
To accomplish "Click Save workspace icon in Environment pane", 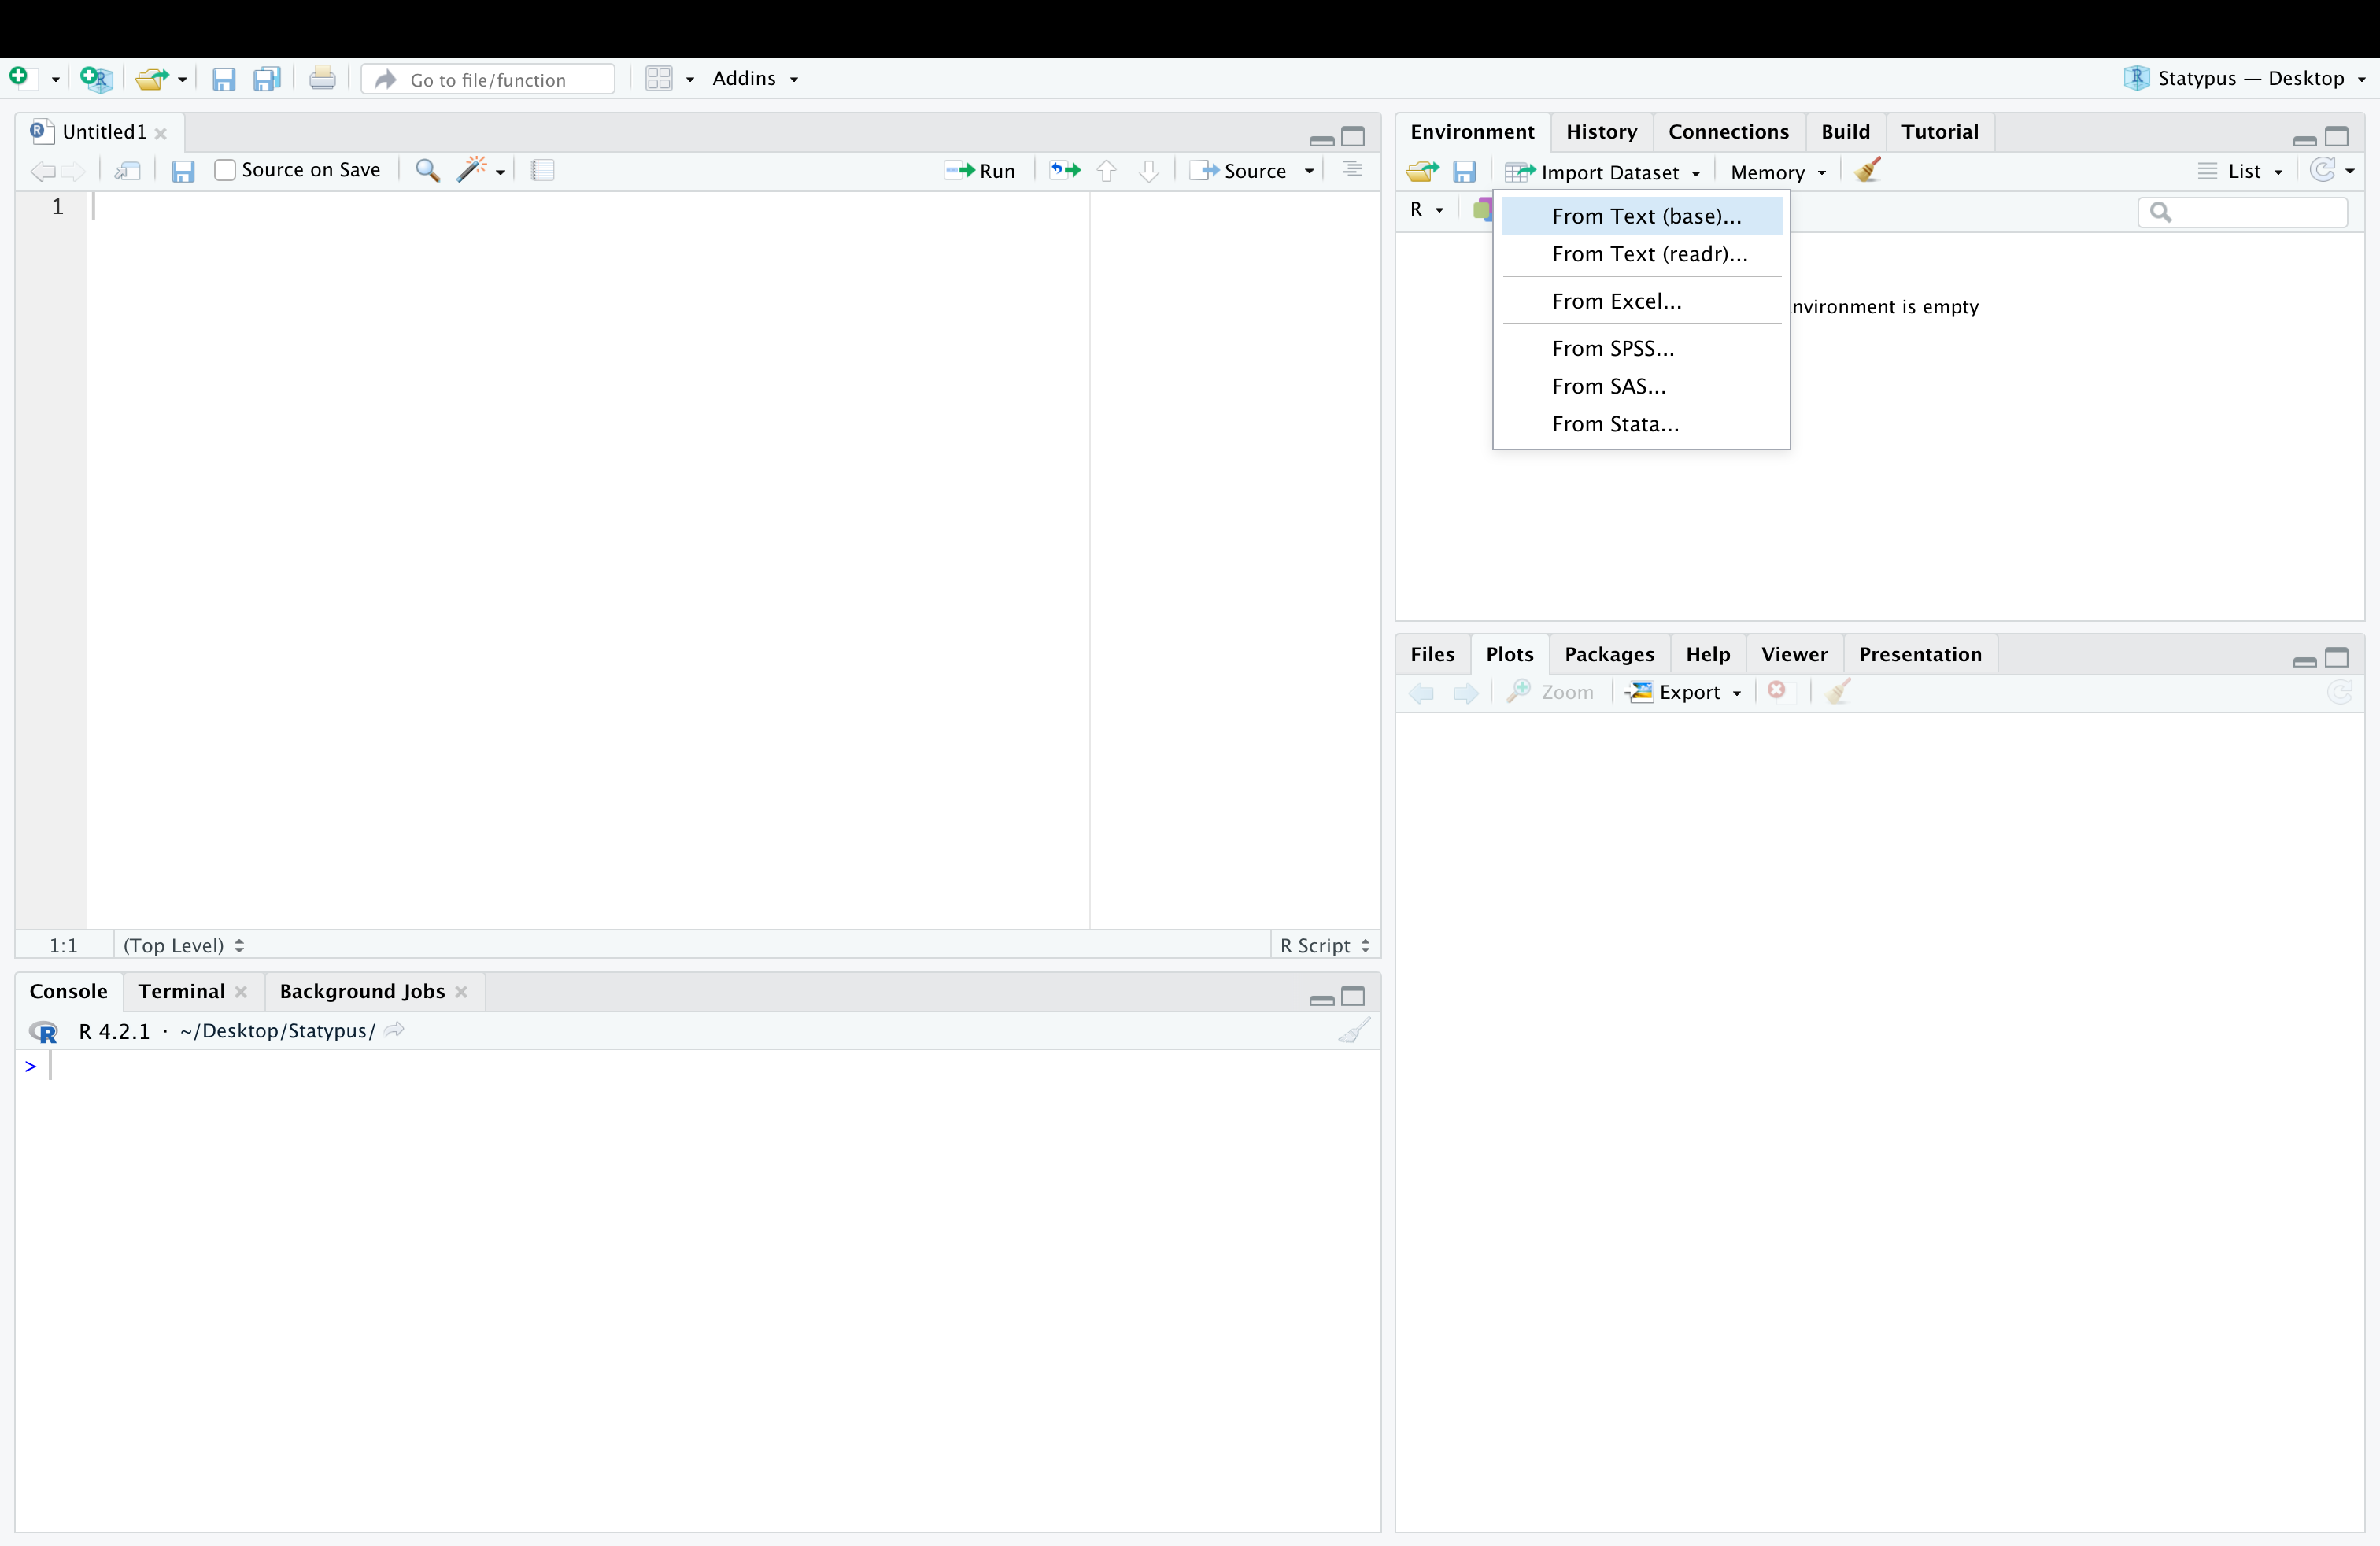I will tap(1464, 172).
